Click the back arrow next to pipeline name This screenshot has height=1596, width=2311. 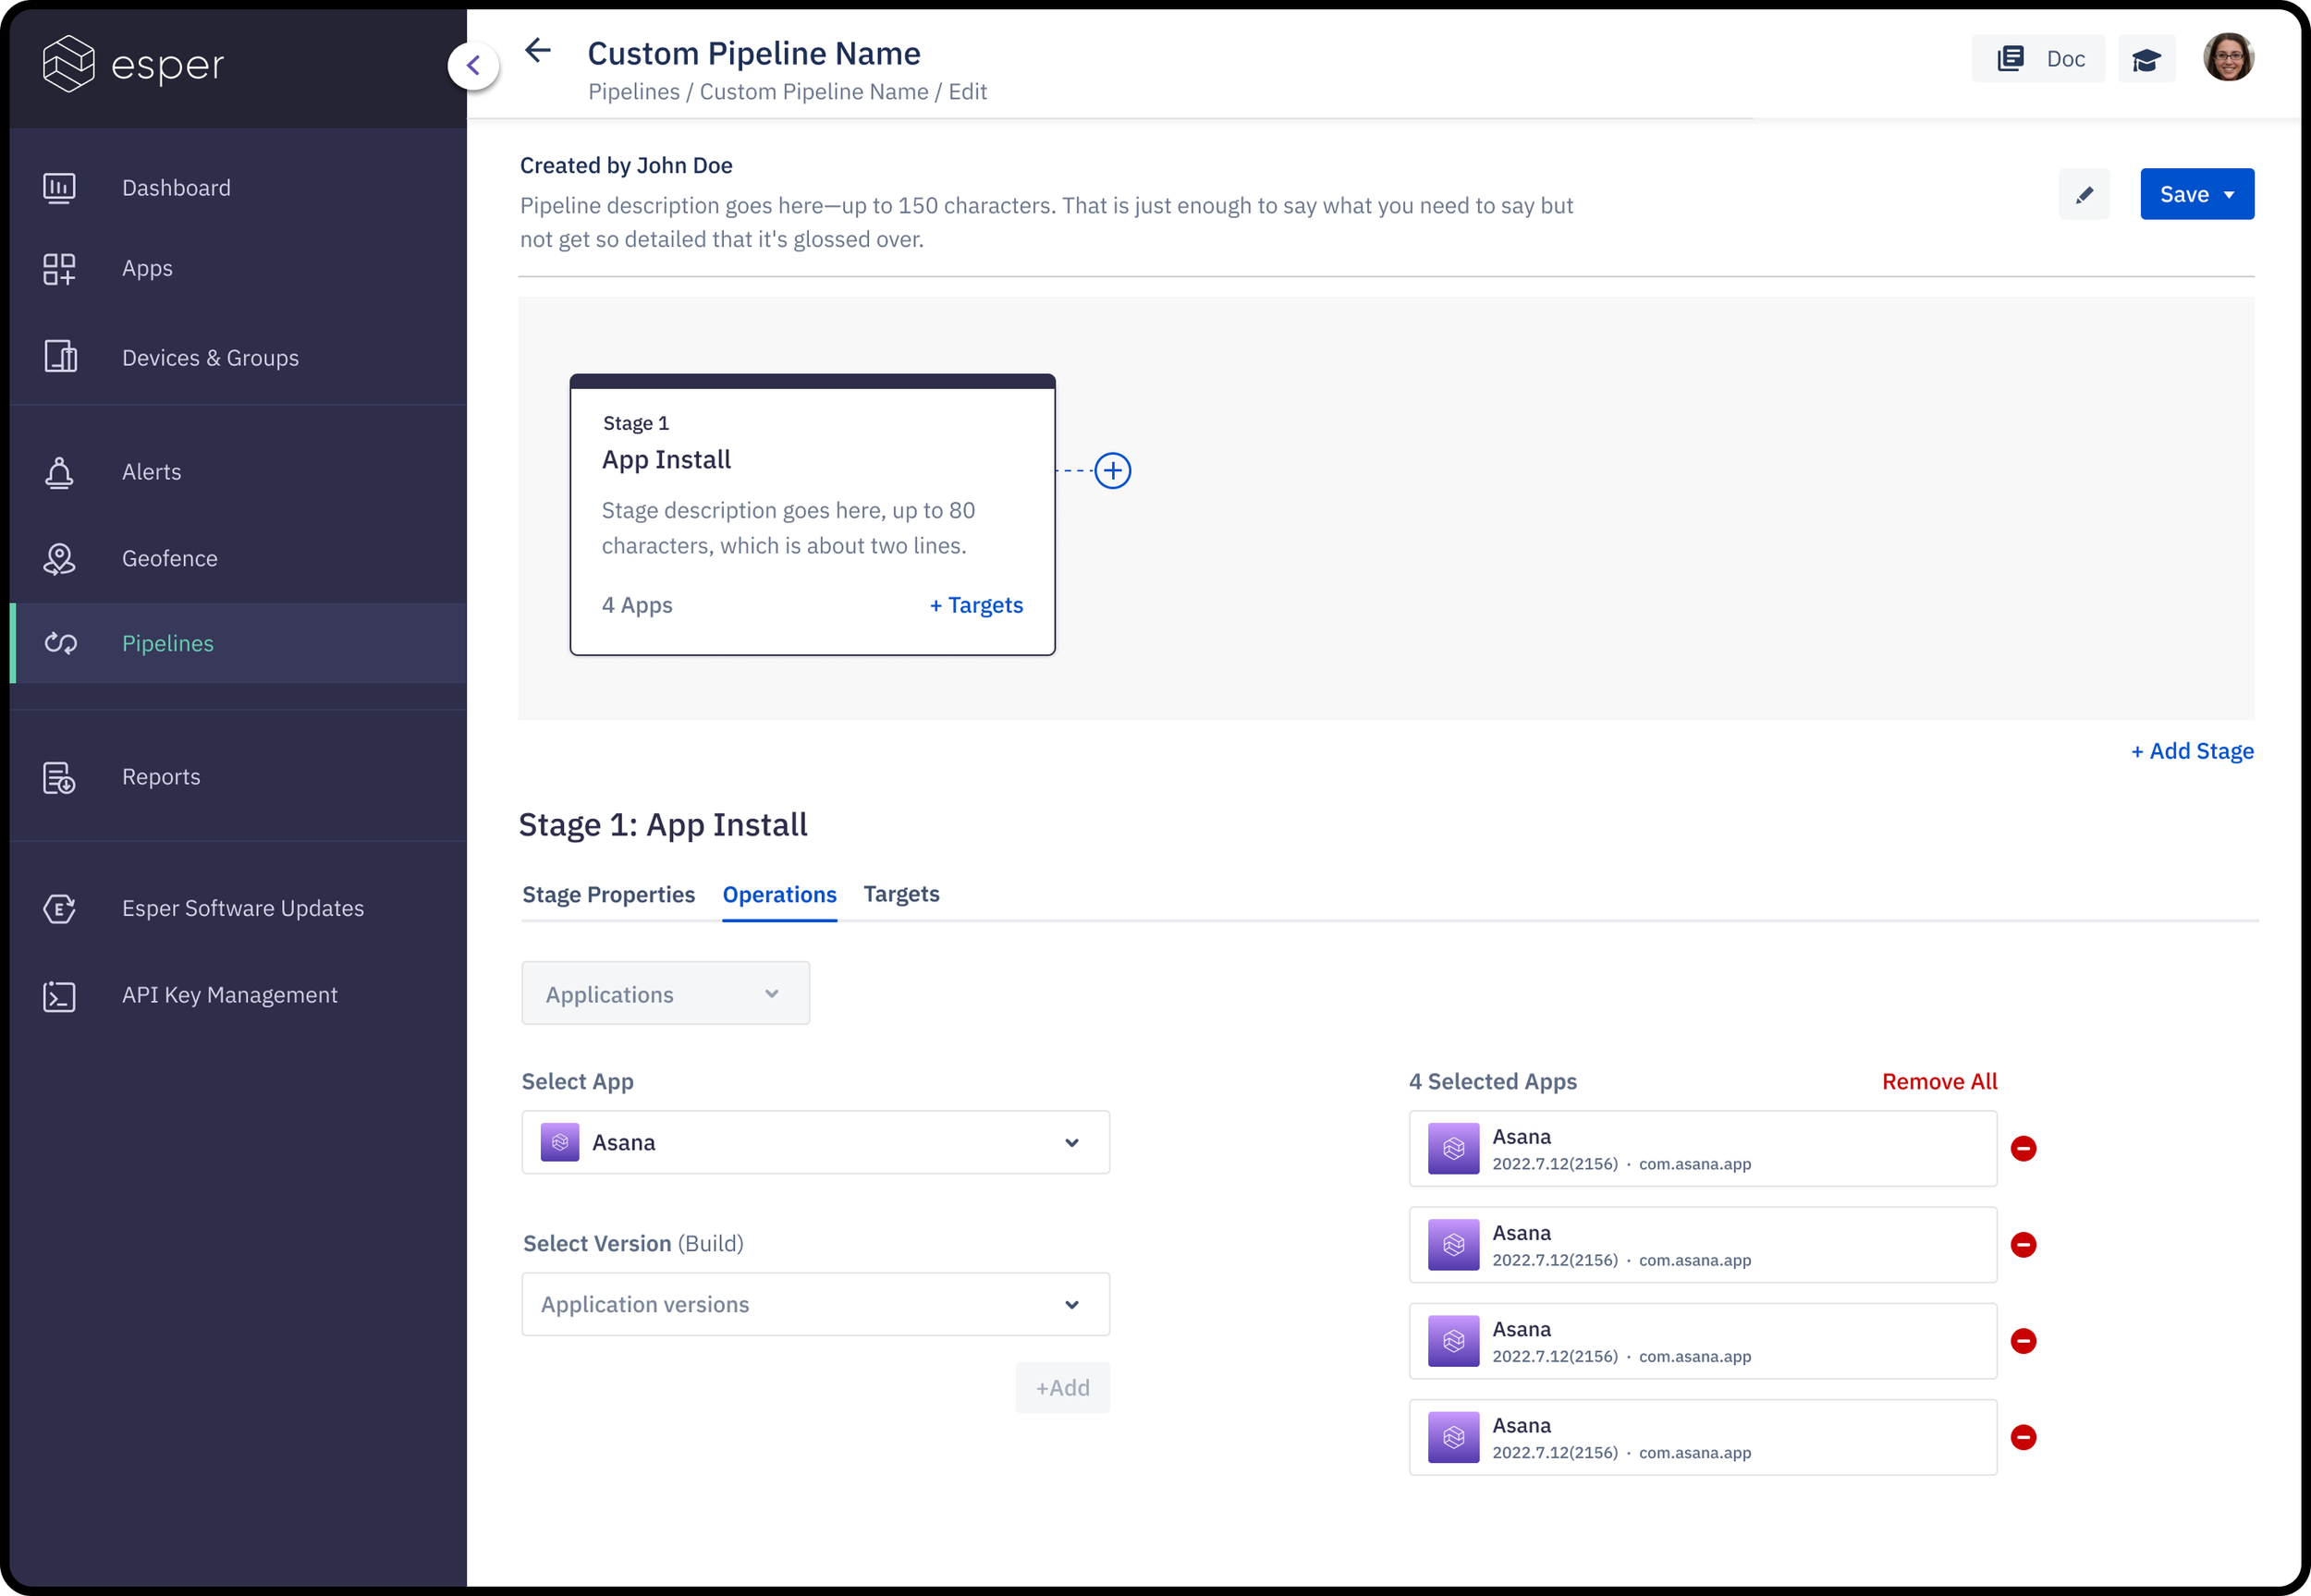click(x=538, y=51)
